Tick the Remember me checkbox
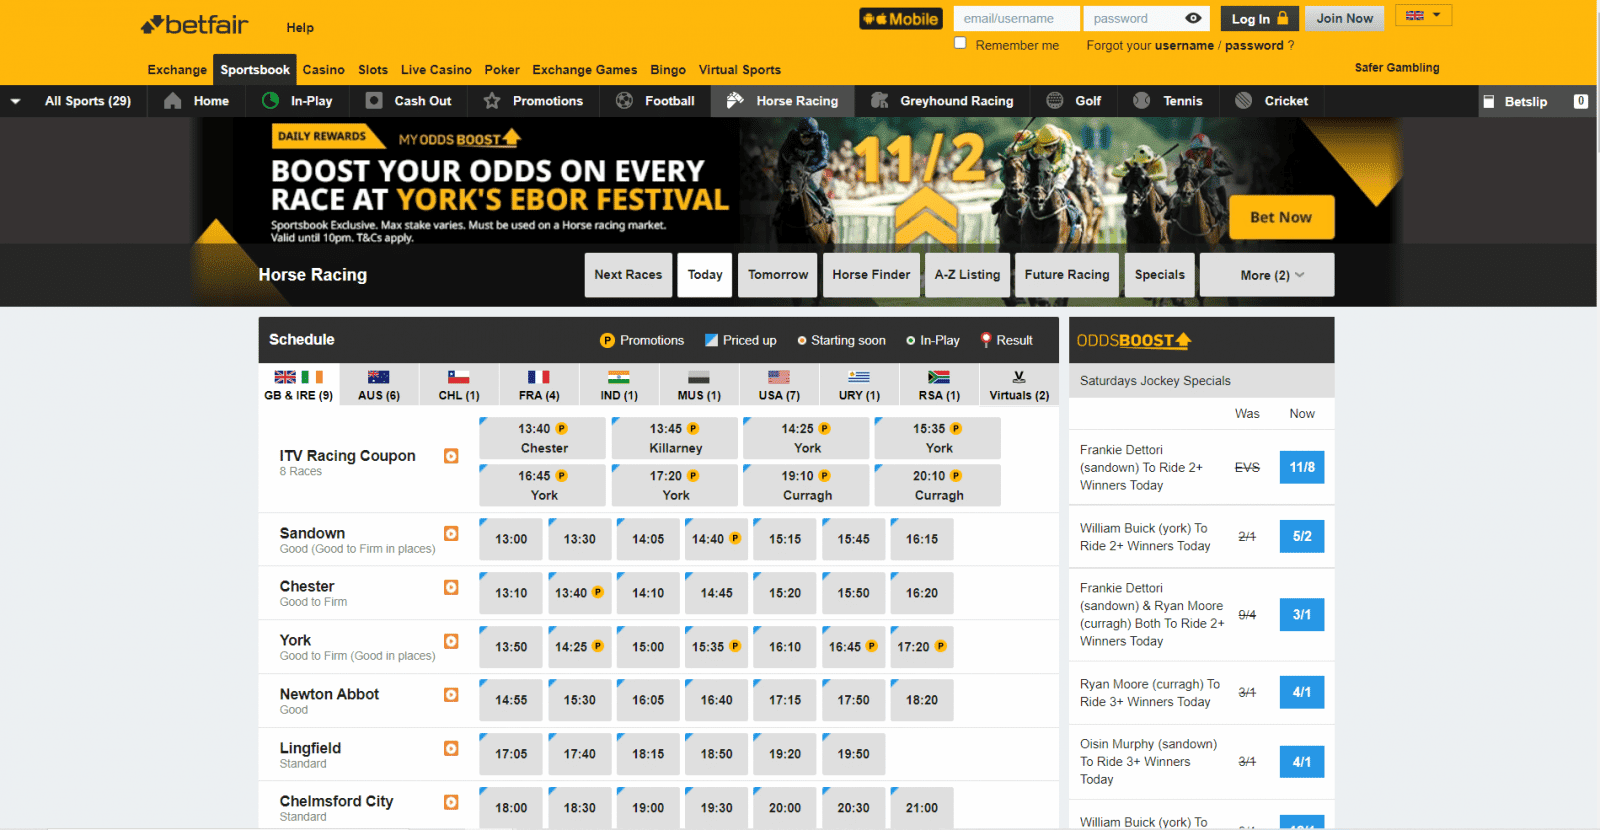The image size is (1600, 830). pos(960,43)
